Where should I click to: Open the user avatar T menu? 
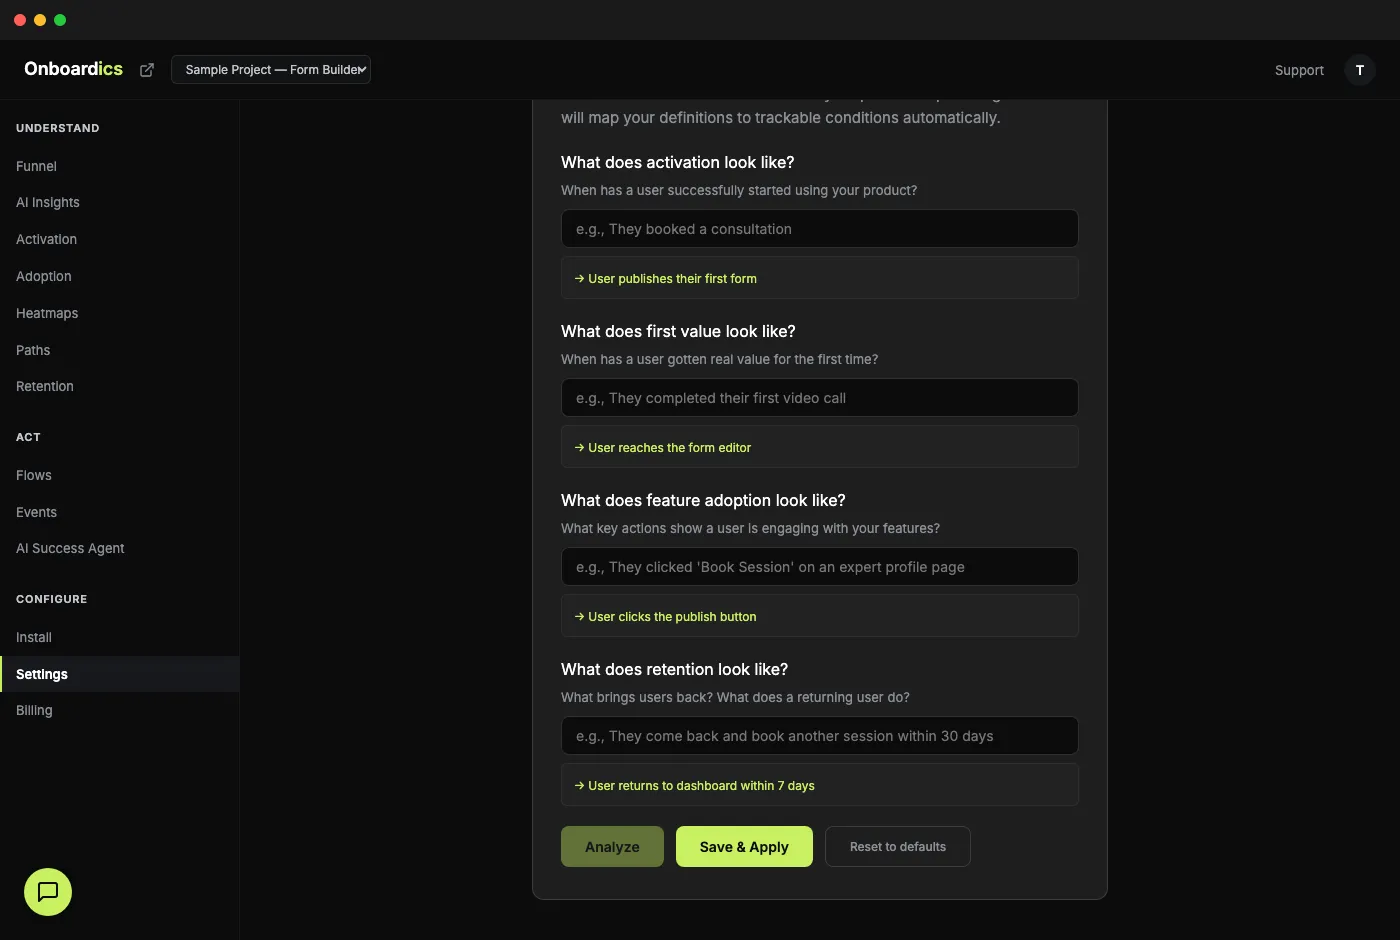(1359, 70)
